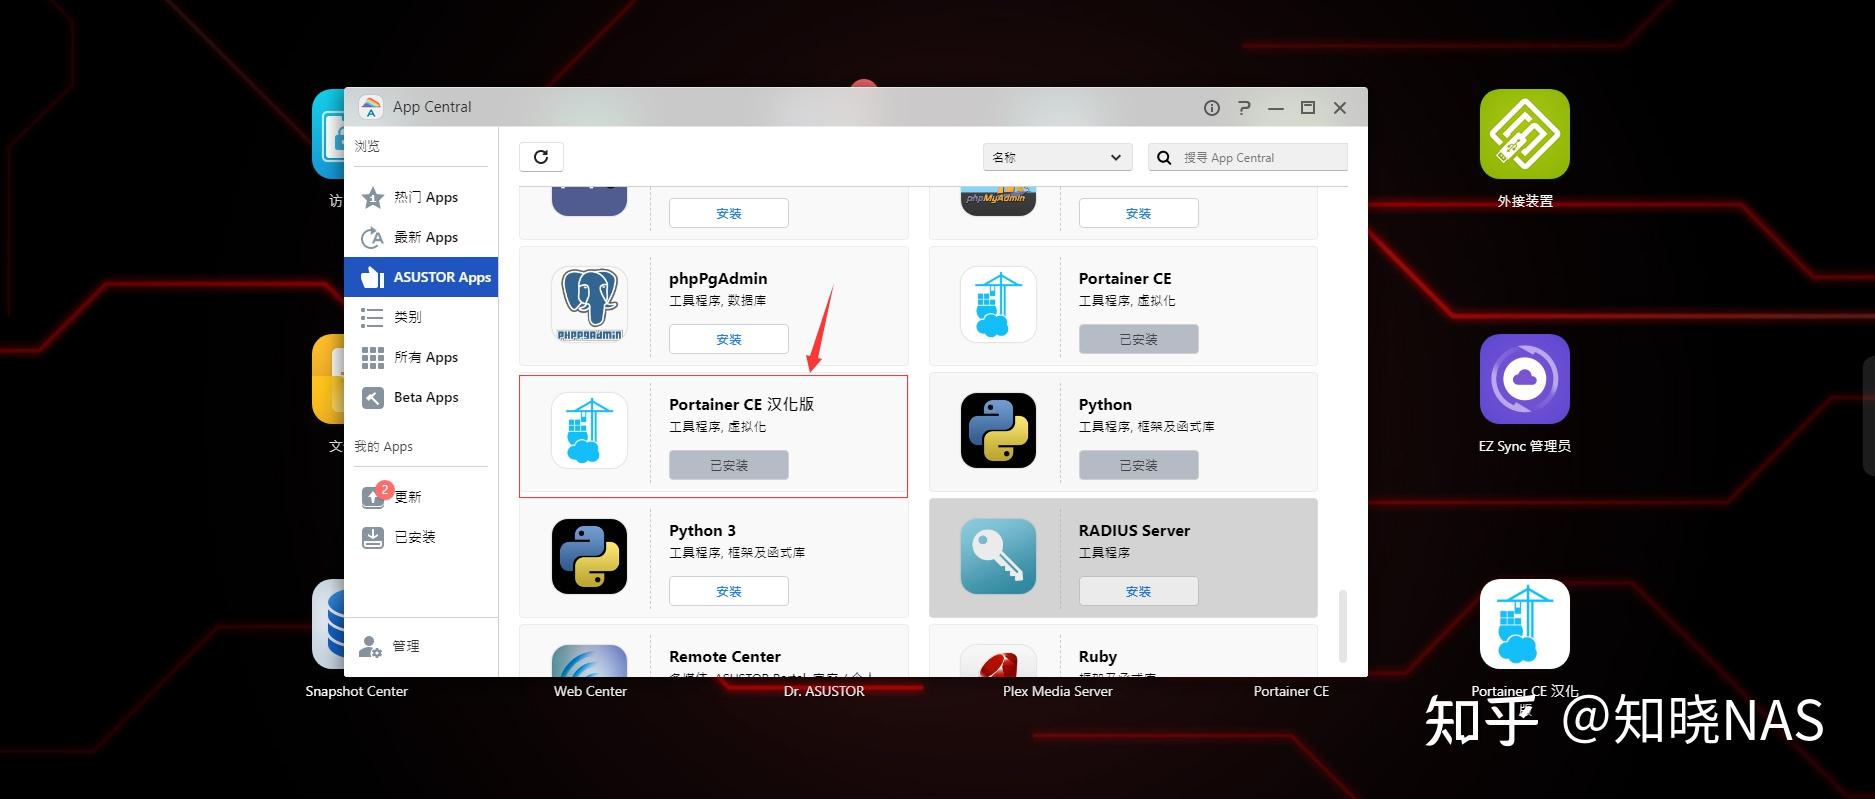Viewport: 1875px width, 799px height.
Task: Open 类别 categories in the sidebar
Action: pyautogui.click(x=421, y=317)
